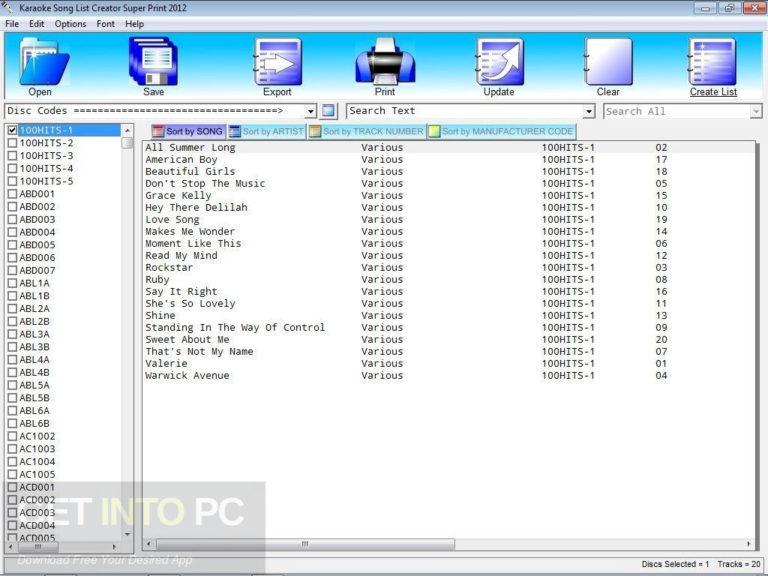768x576 pixels.
Task: Click inside the Search Text field
Action: tap(465, 111)
